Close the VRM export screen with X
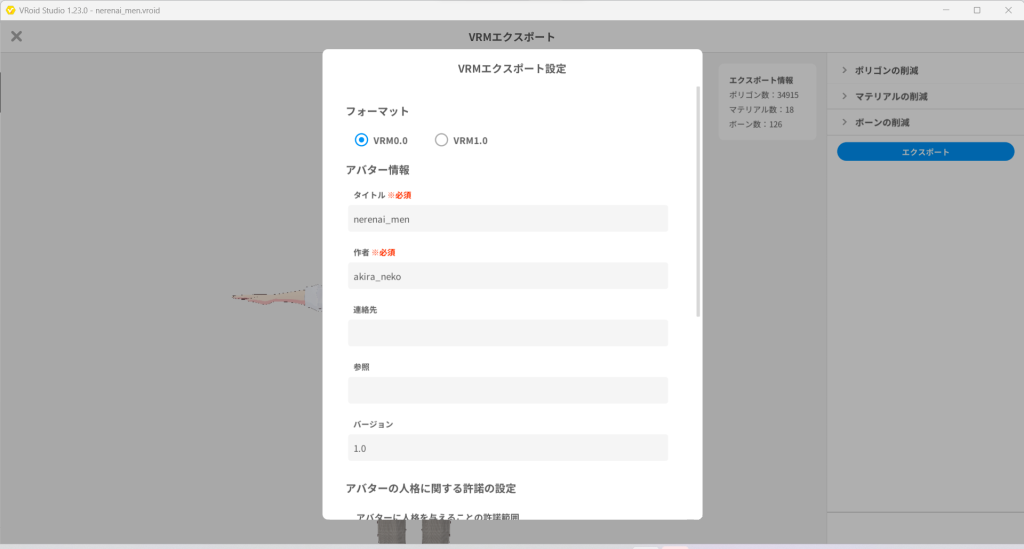1024x549 pixels. click(16, 37)
